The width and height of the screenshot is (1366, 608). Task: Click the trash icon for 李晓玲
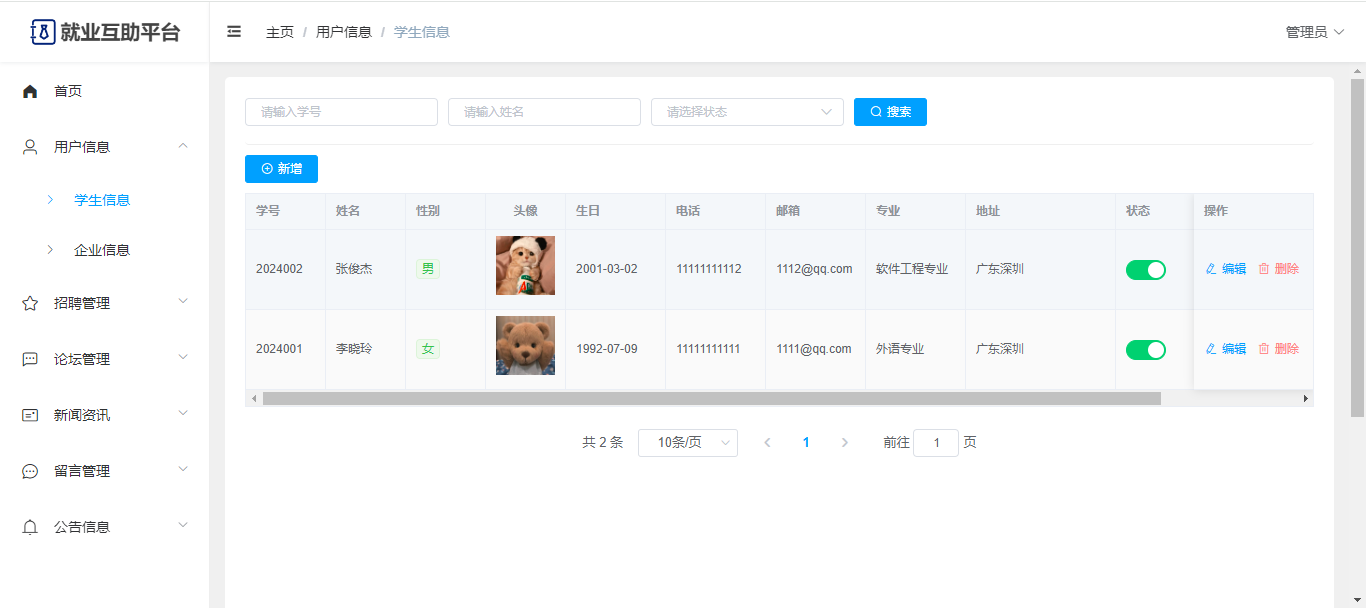1263,349
